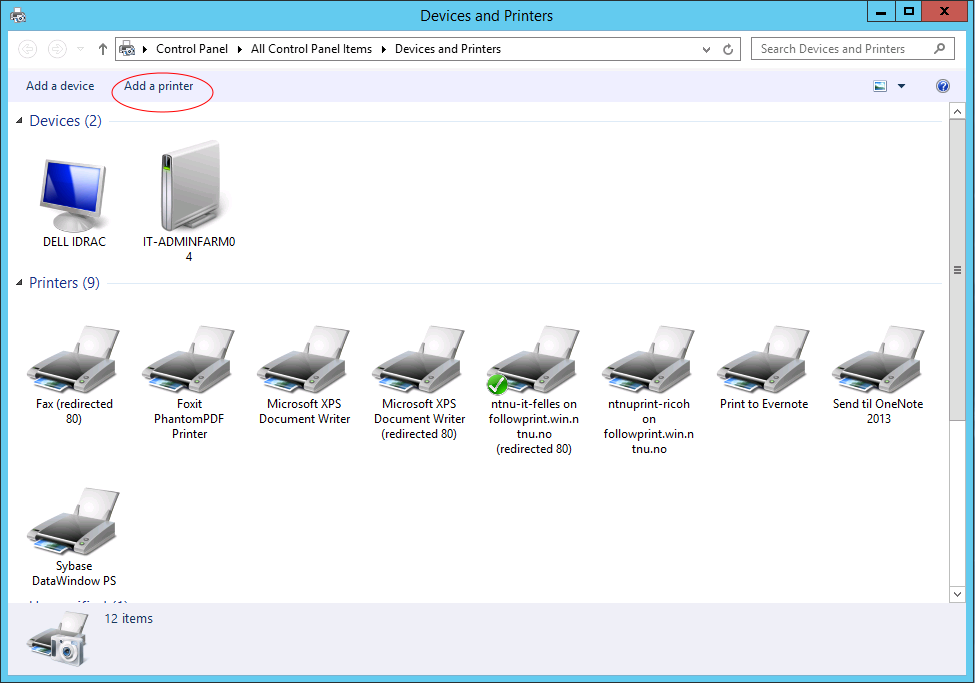Refresh the Devices and Printers view
The height and width of the screenshot is (683, 975).
click(728, 49)
